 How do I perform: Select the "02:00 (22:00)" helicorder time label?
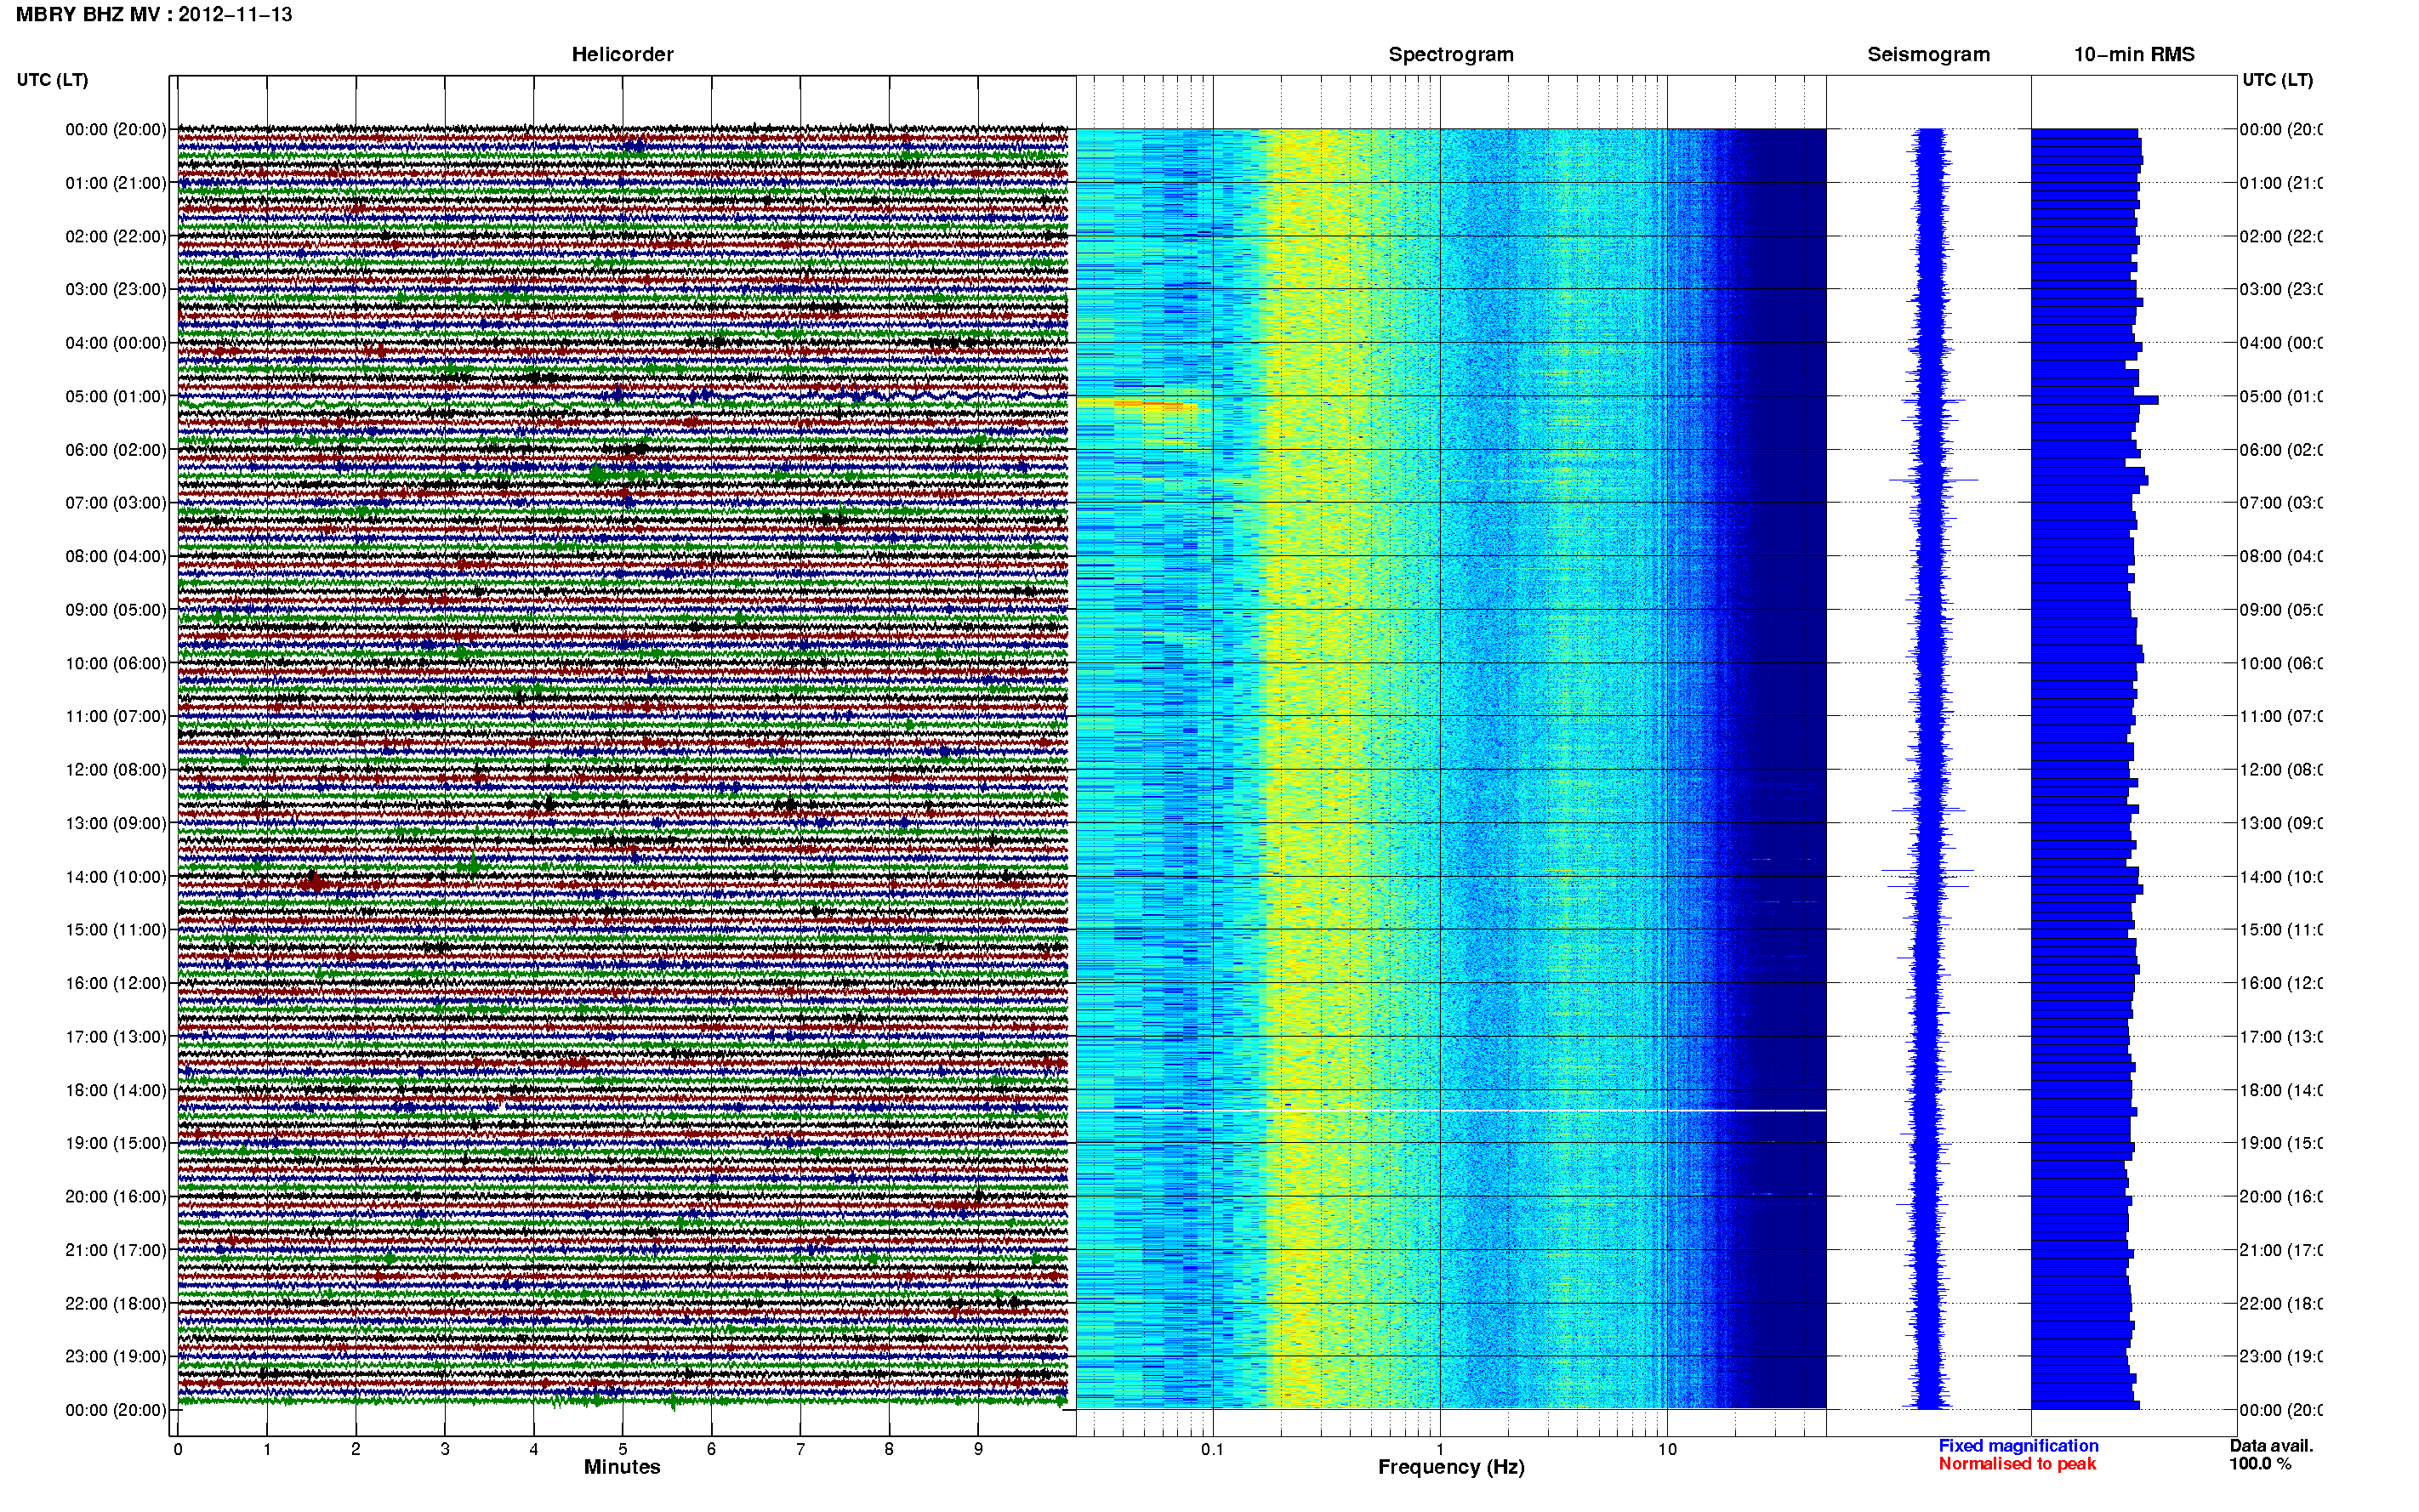pyautogui.click(x=116, y=236)
